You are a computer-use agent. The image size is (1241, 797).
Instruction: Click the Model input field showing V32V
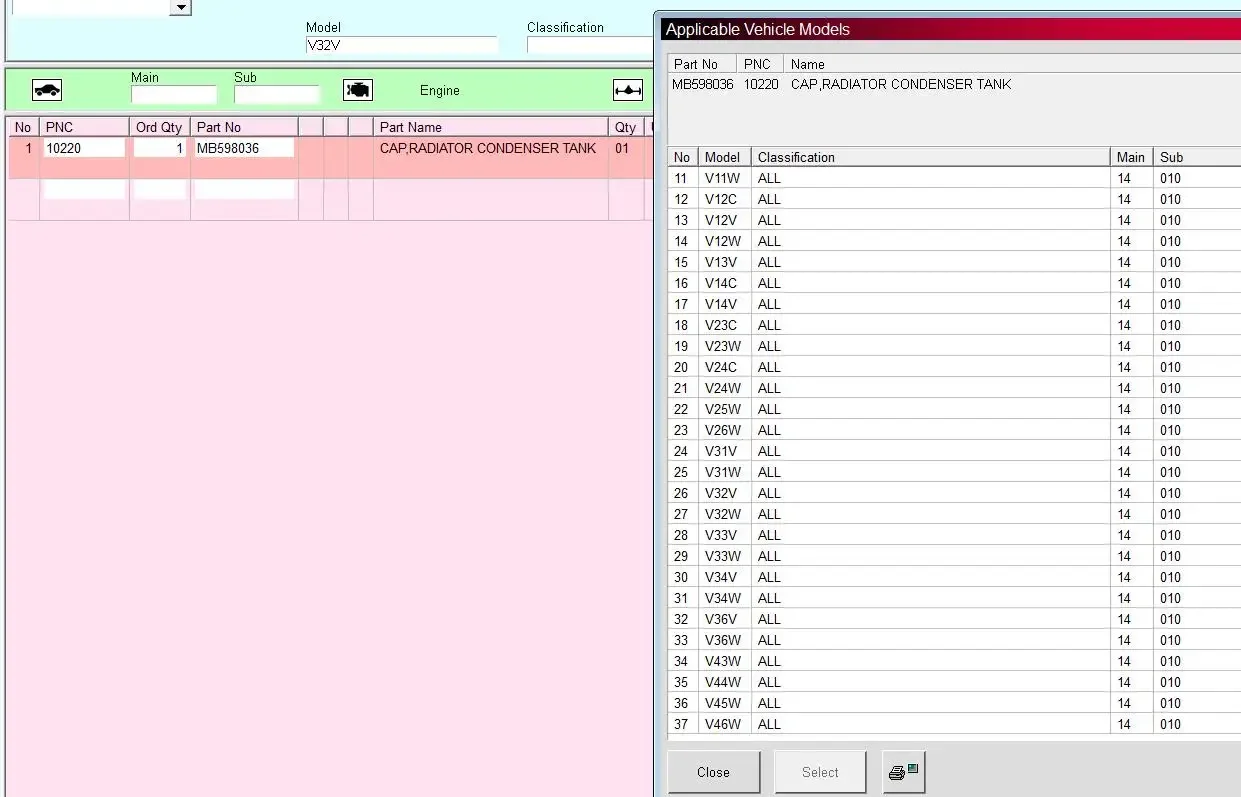tap(401, 45)
